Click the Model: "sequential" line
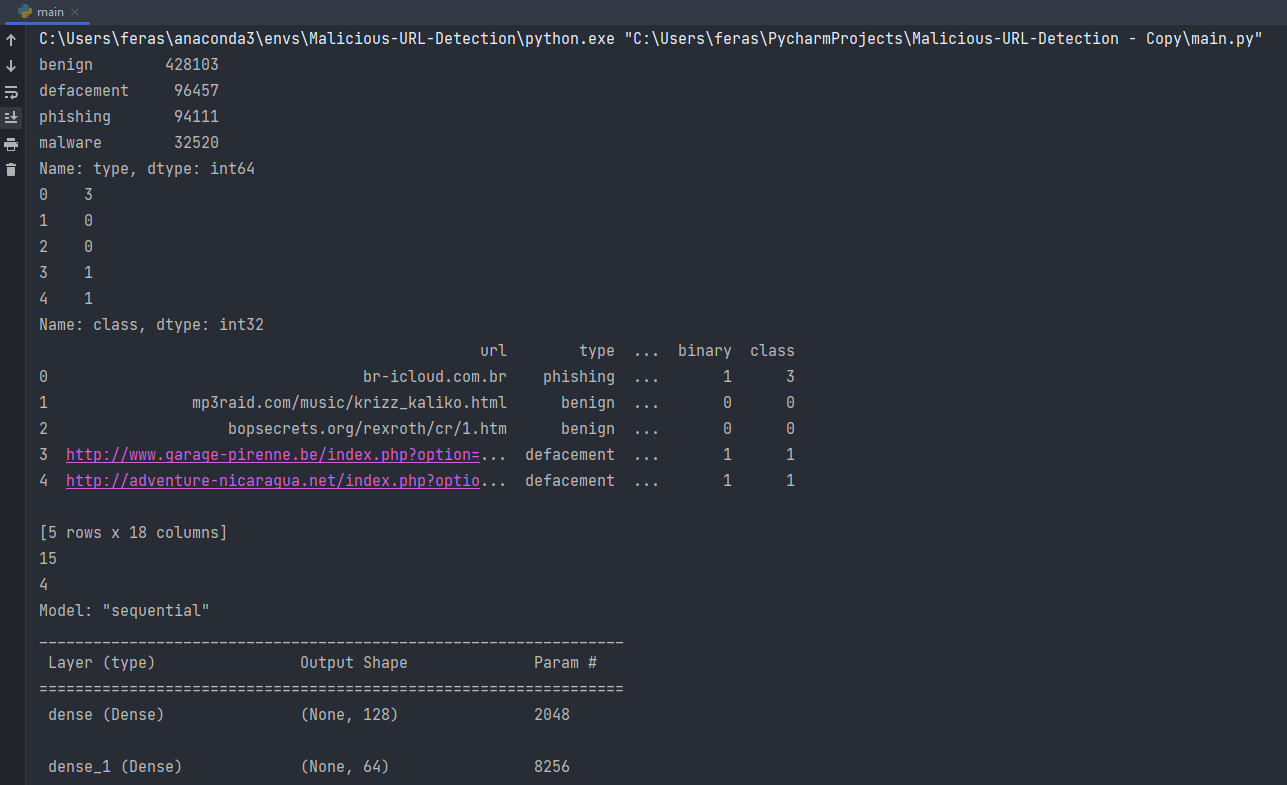1287x785 pixels. pos(124,611)
